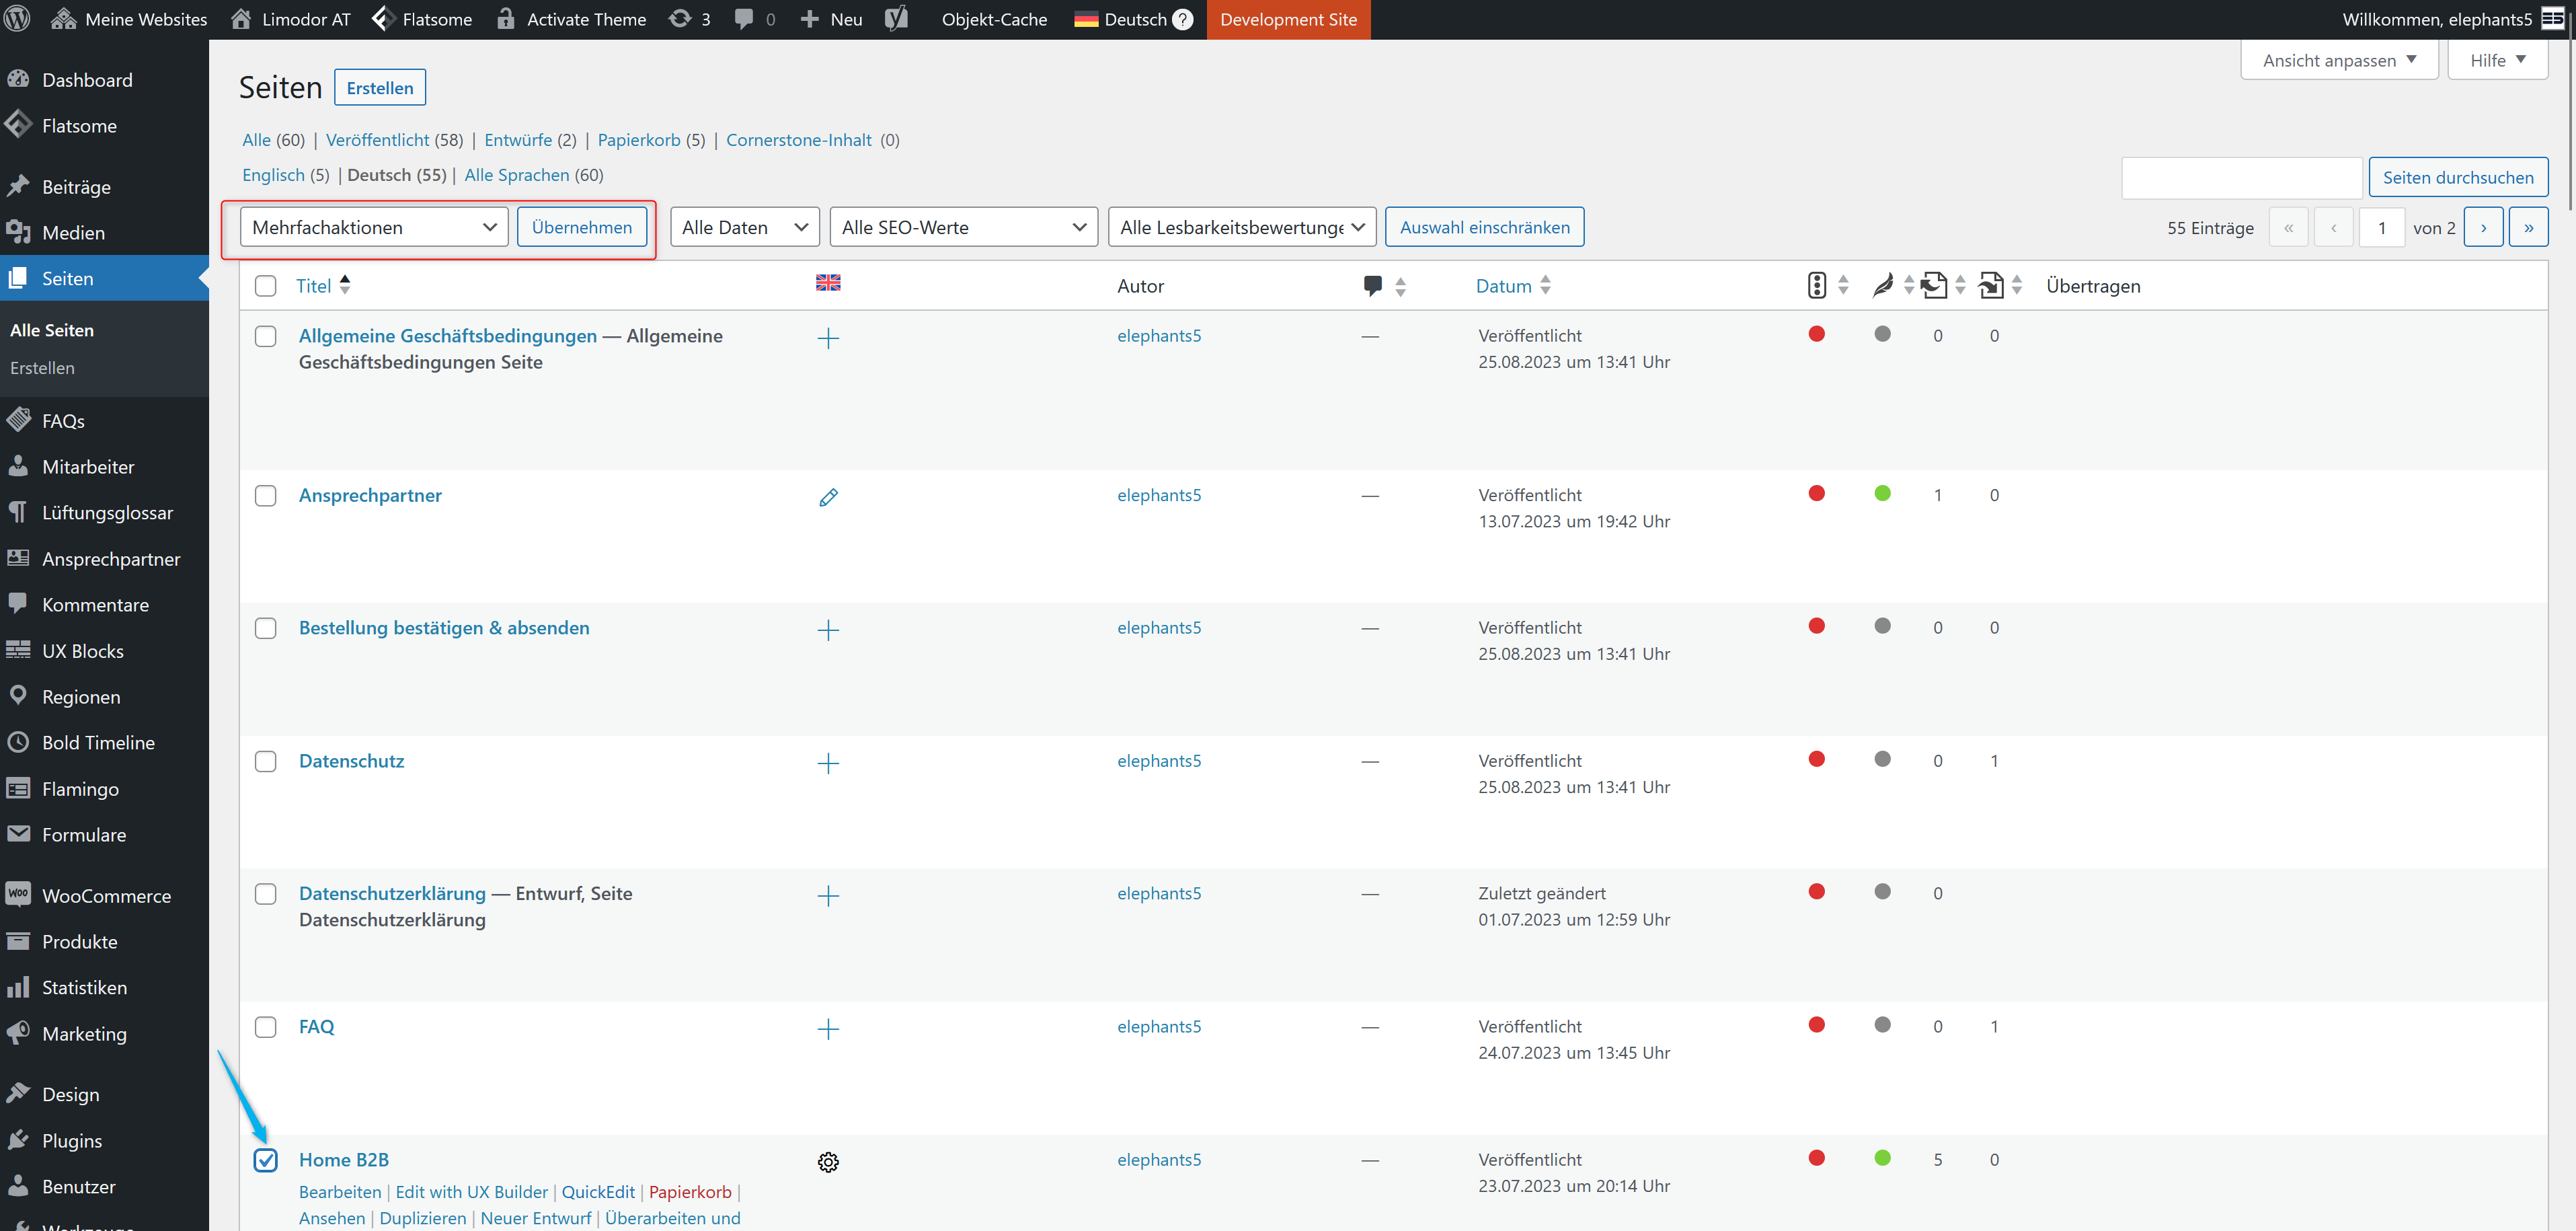Open Objekt-Cache in the admin bar
The width and height of the screenshot is (2576, 1231).
coord(994,19)
